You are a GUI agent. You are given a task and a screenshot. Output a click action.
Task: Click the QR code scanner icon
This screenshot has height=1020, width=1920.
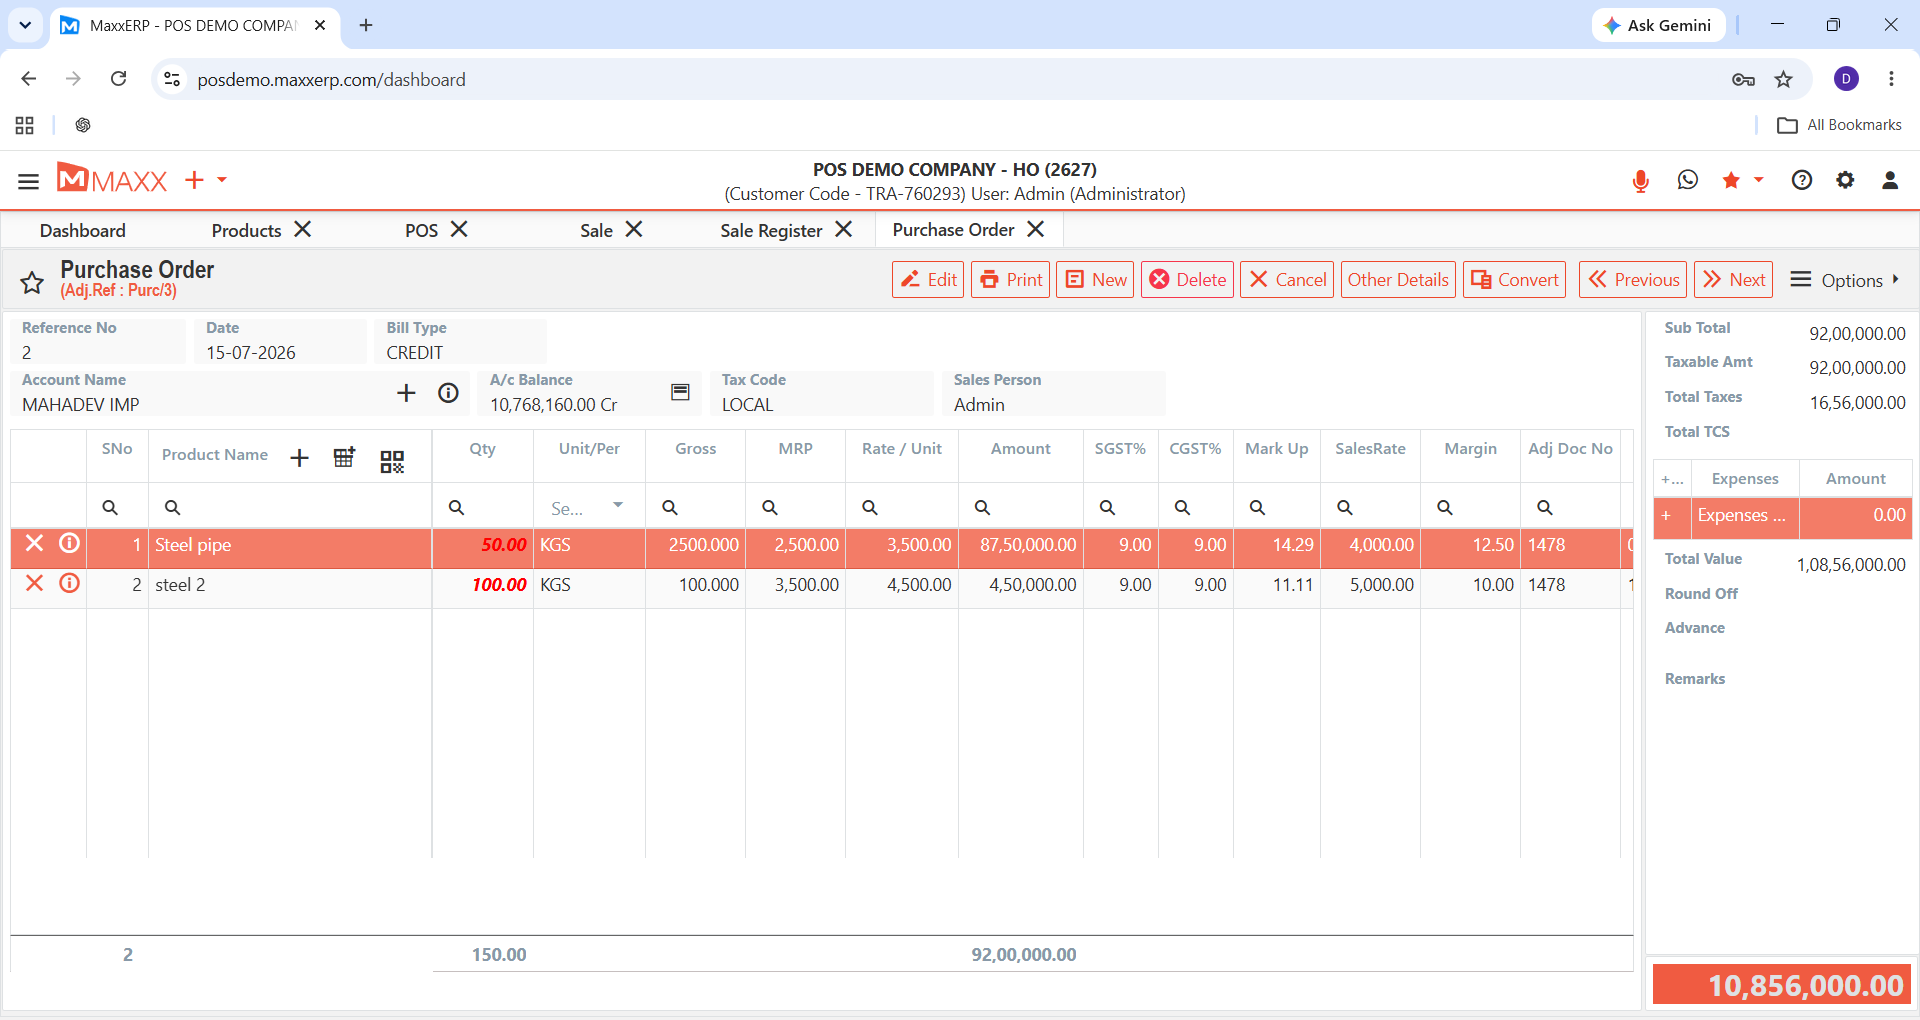392,461
